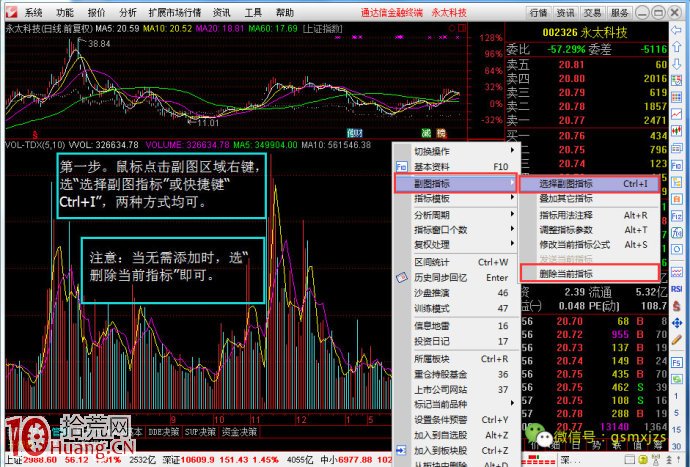
Task: Select the blue four-way move arrows icon
Action: pyautogui.click(x=676, y=323)
